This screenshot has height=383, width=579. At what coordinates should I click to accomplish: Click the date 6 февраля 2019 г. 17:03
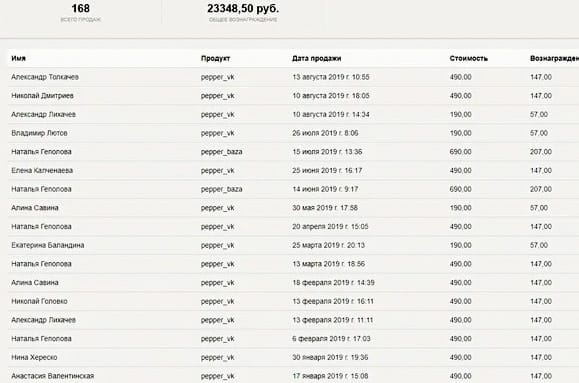[331, 339]
